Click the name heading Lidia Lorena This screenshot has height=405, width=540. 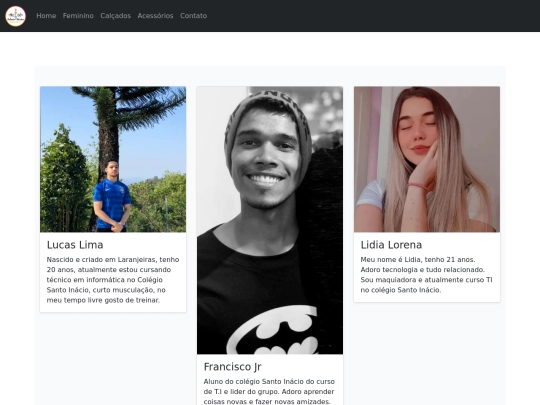391,245
